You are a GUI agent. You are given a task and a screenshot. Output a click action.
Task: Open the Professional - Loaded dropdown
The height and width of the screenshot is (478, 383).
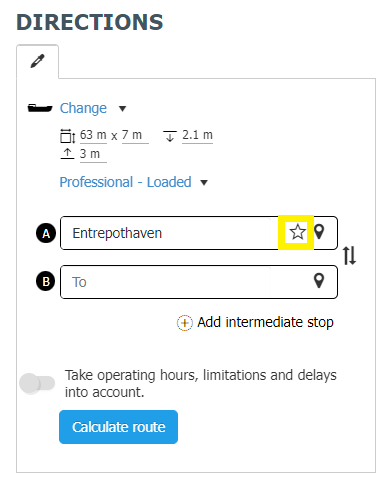coord(125,182)
